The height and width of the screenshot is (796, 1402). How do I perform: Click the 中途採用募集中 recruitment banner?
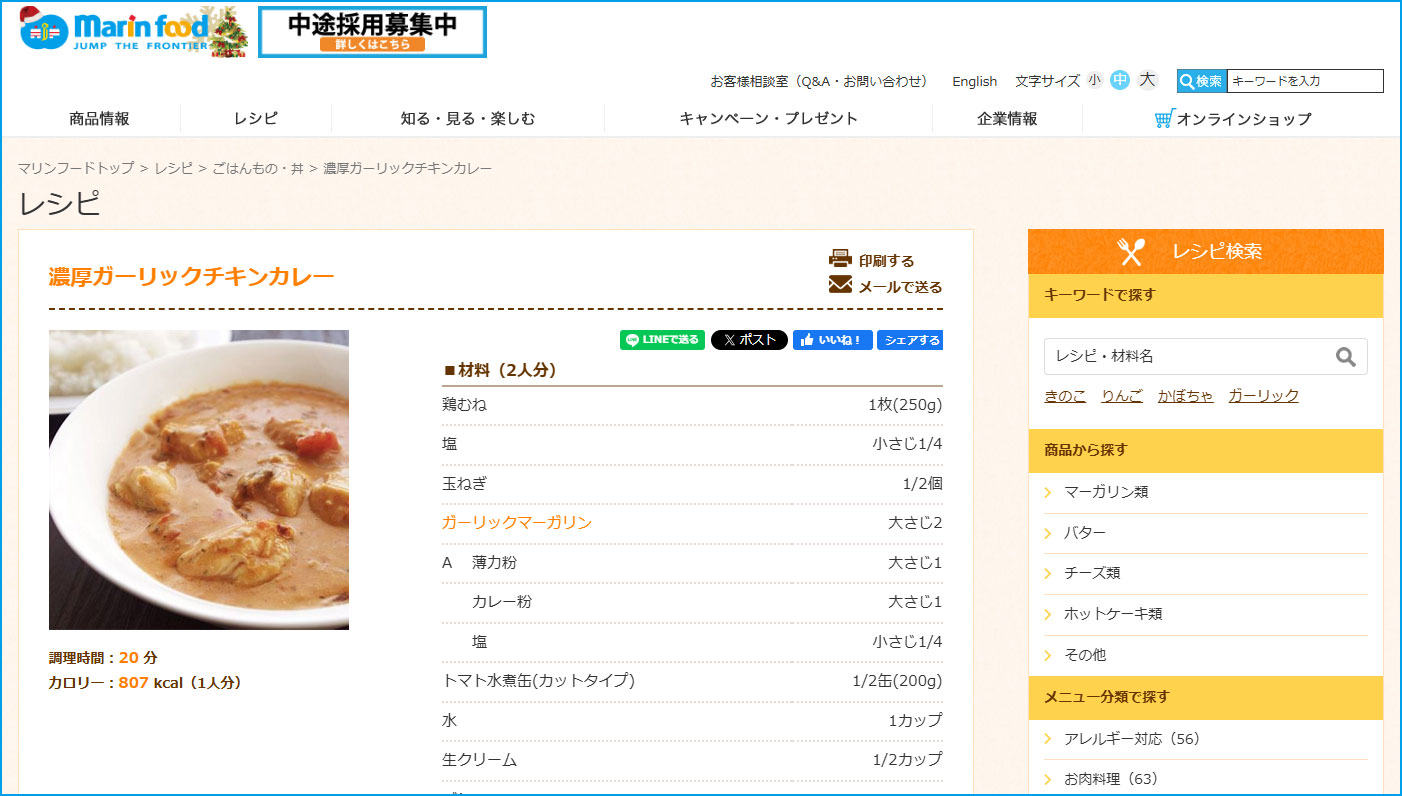point(372,32)
